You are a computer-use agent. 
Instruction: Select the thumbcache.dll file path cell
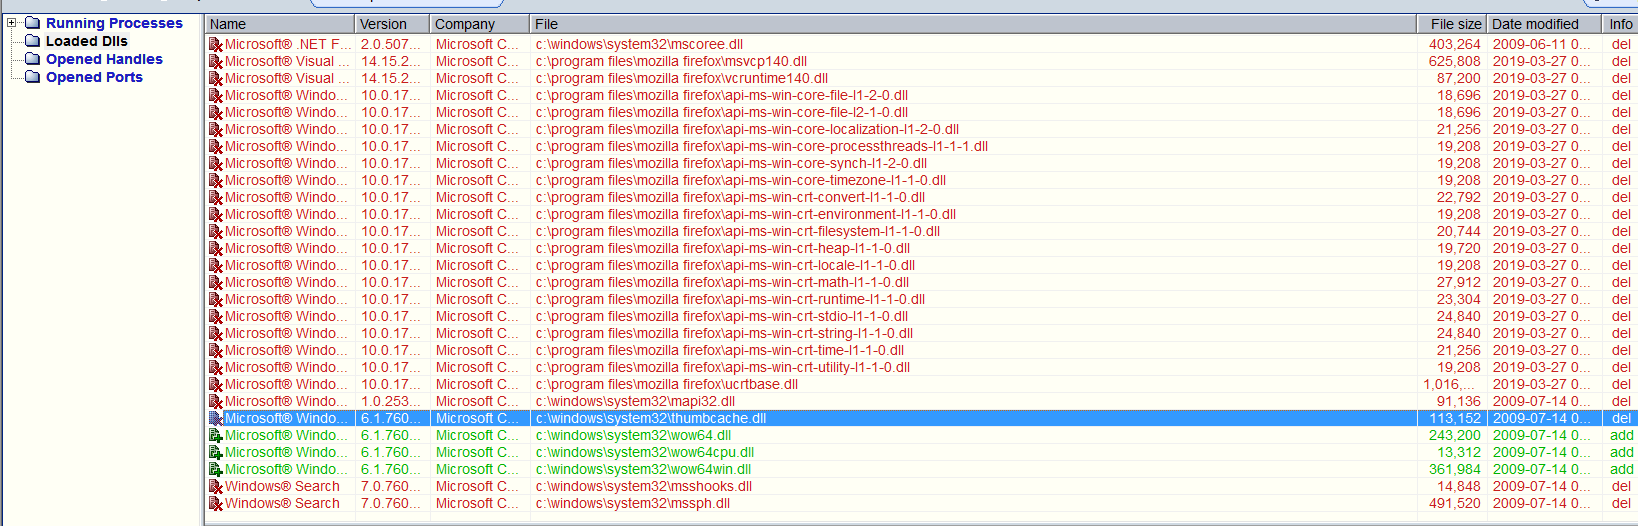pyautogui.click(x=973, y=418)
